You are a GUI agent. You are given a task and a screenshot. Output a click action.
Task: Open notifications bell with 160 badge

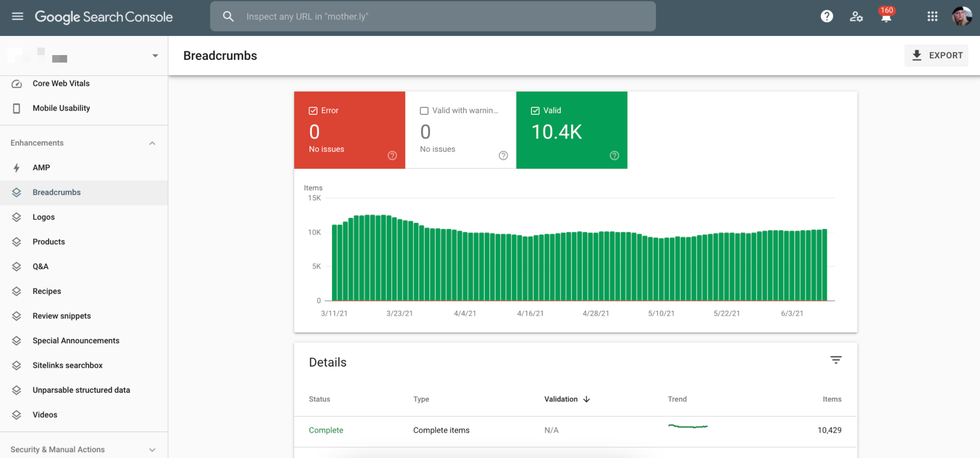click(886, 17)
